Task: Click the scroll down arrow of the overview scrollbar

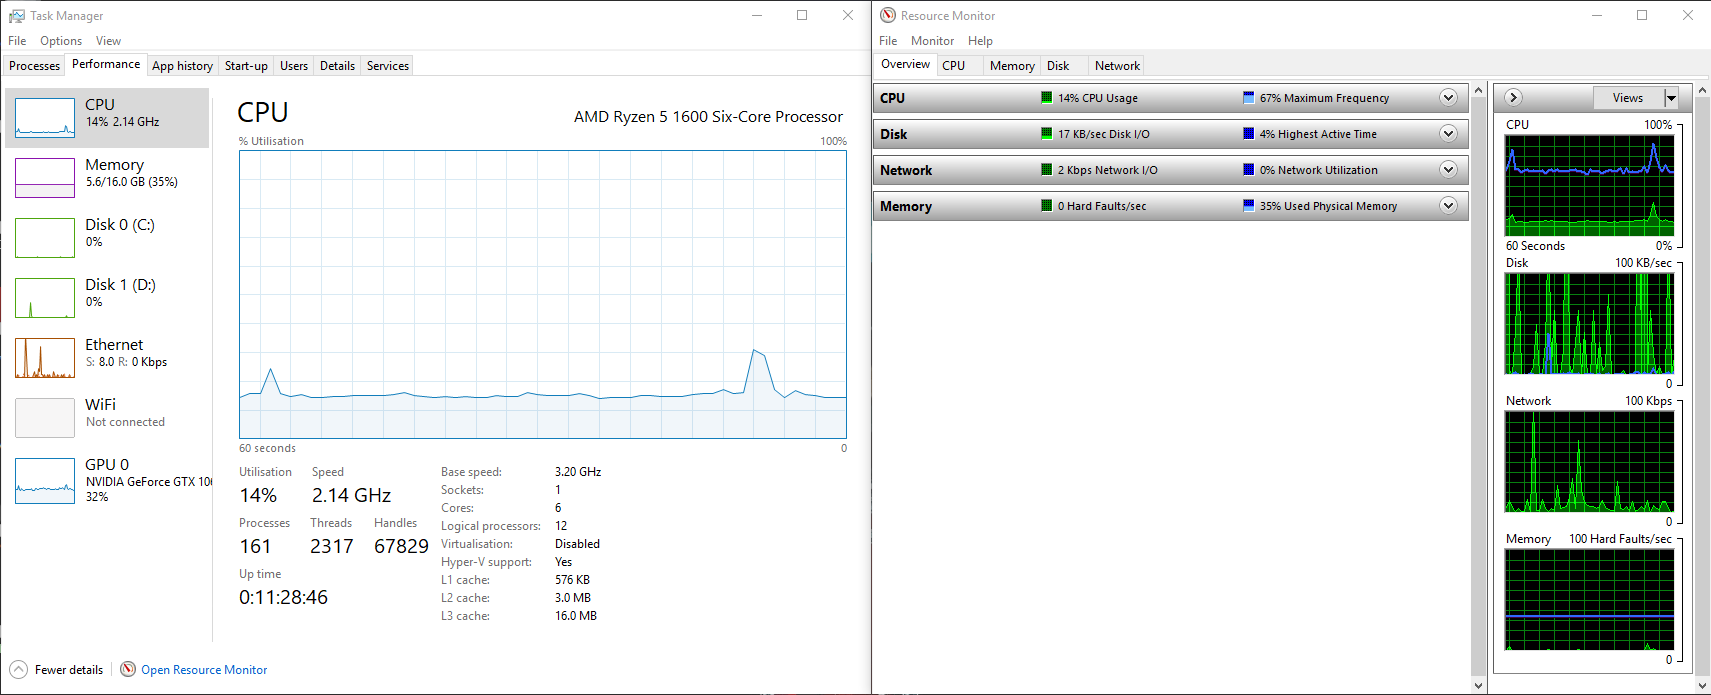Action: tap(1479, 686)
